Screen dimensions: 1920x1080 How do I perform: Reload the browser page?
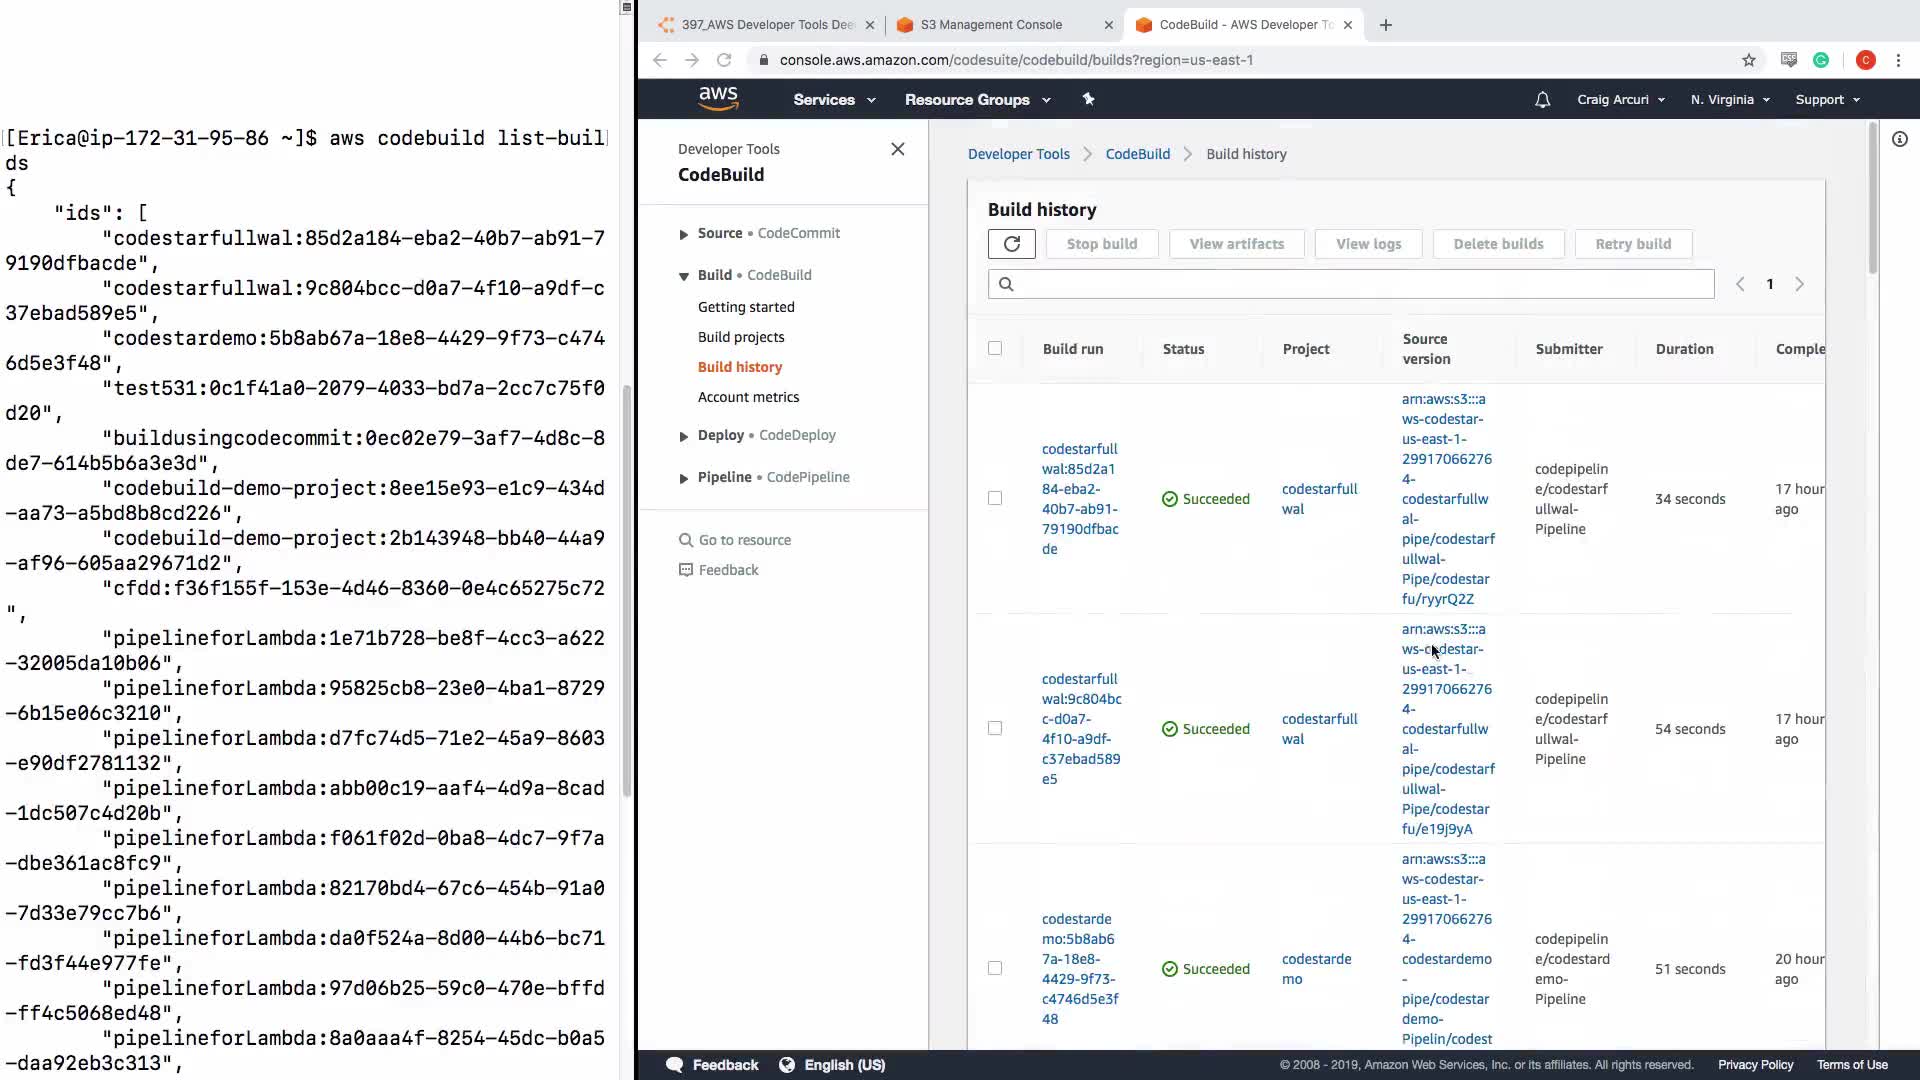pos(724,60)
